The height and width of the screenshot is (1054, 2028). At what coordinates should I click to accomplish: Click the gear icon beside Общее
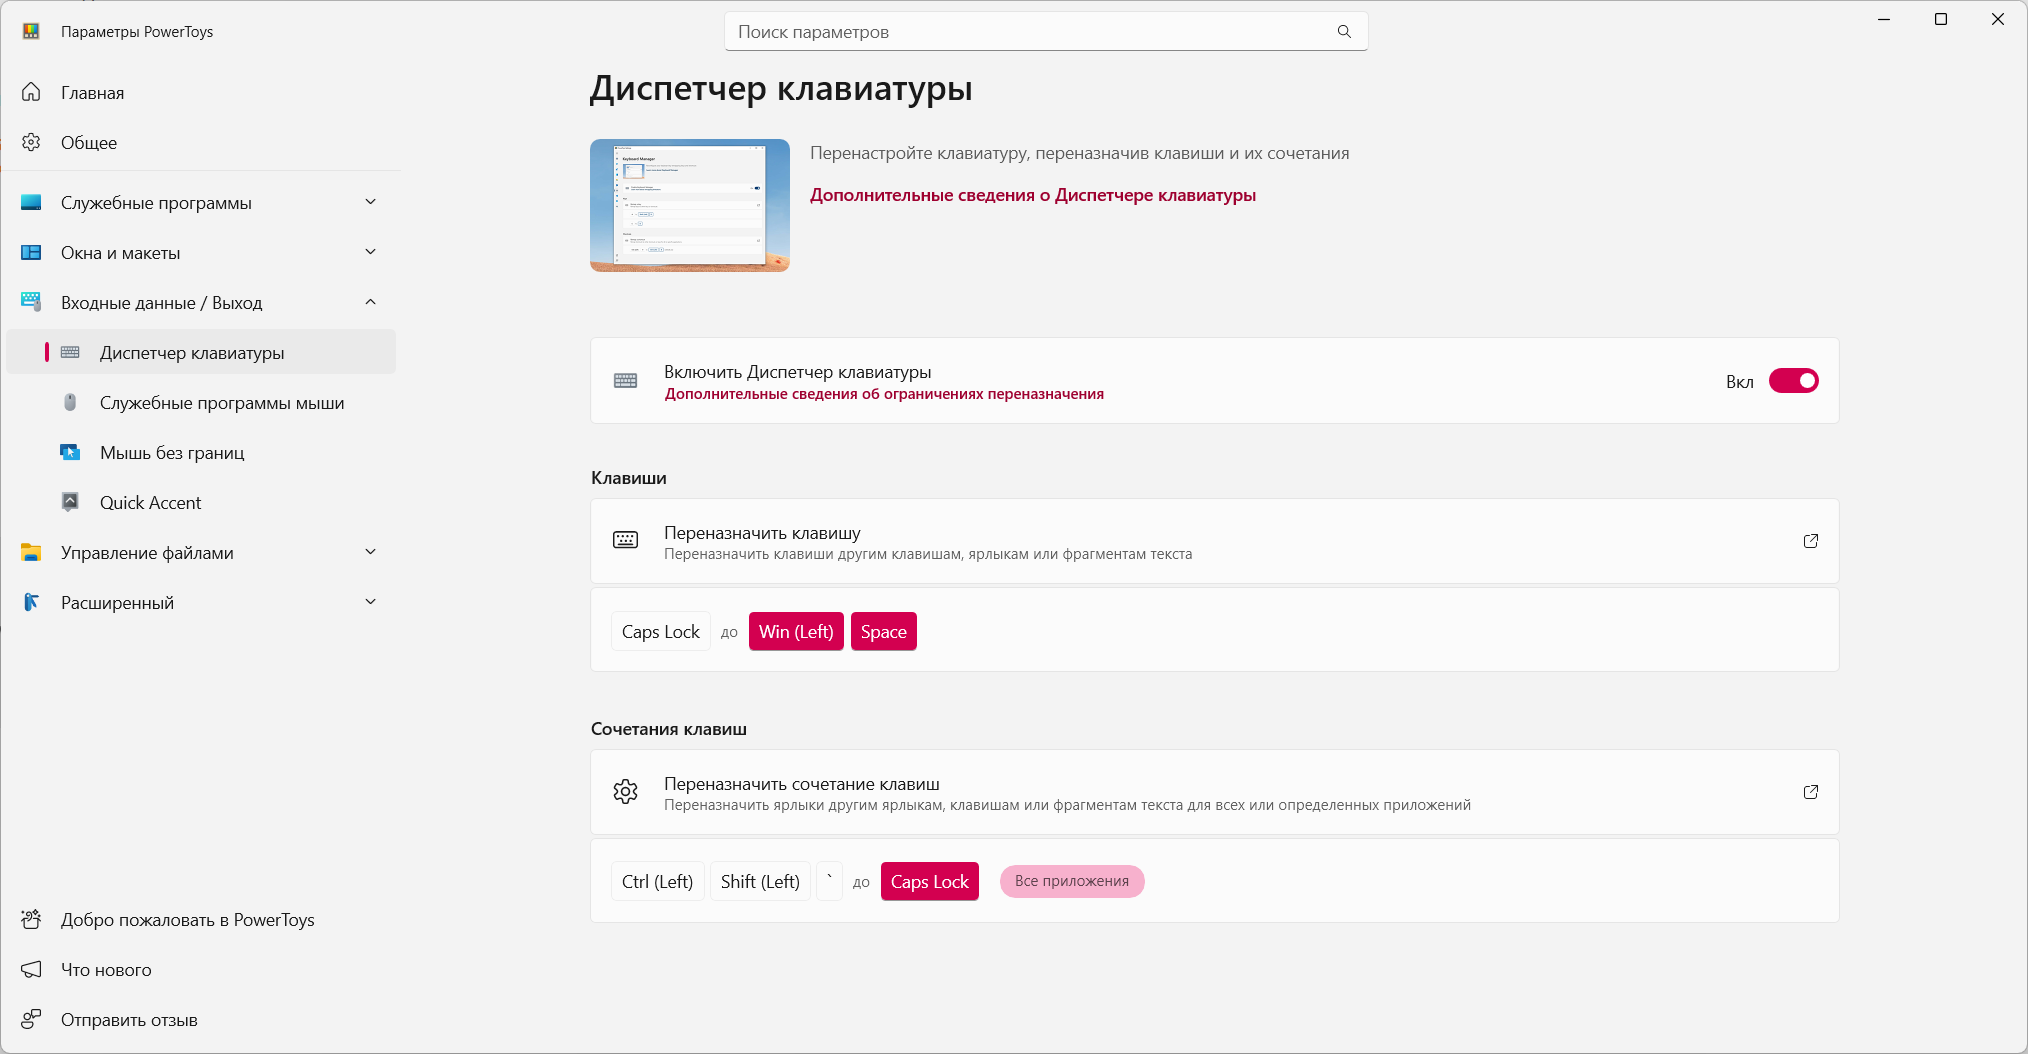point(31,142)
